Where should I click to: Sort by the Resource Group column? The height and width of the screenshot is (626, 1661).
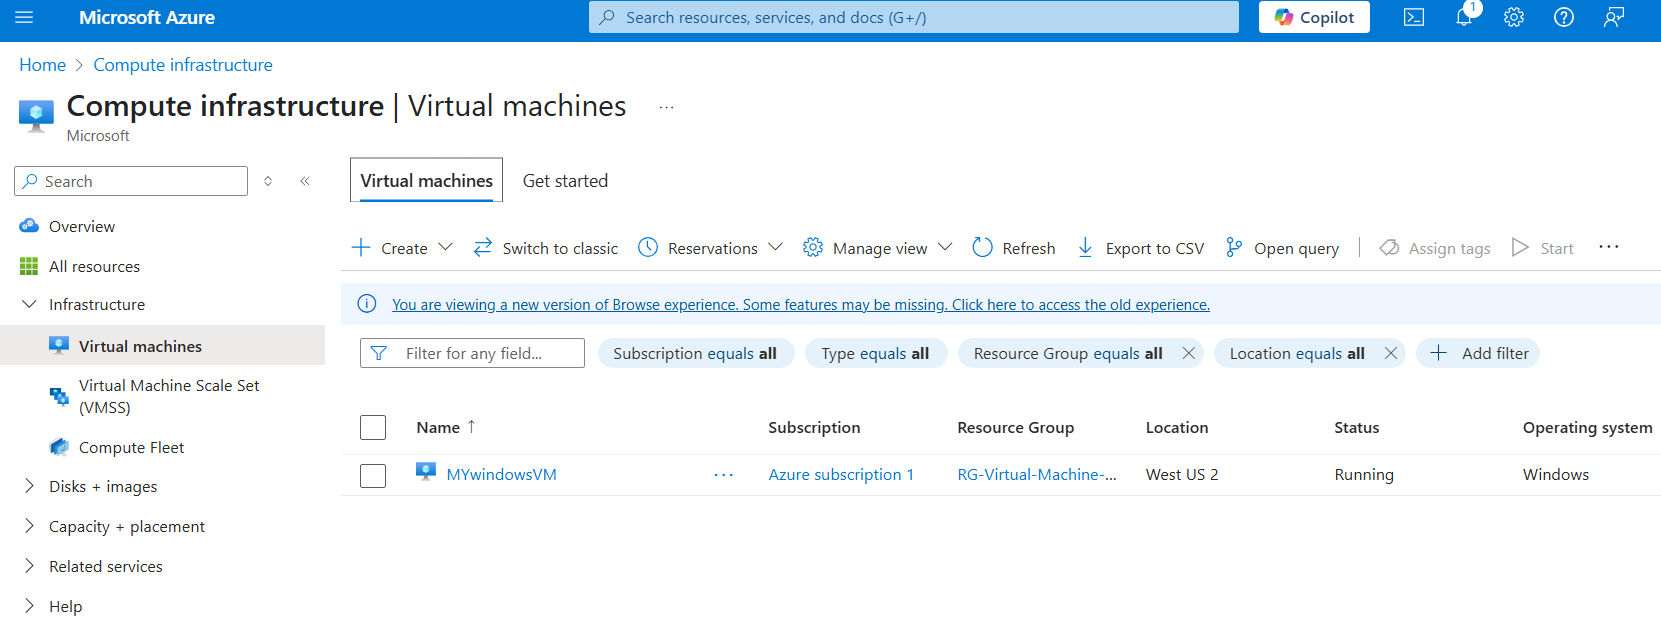click(x=1015, y=427)
